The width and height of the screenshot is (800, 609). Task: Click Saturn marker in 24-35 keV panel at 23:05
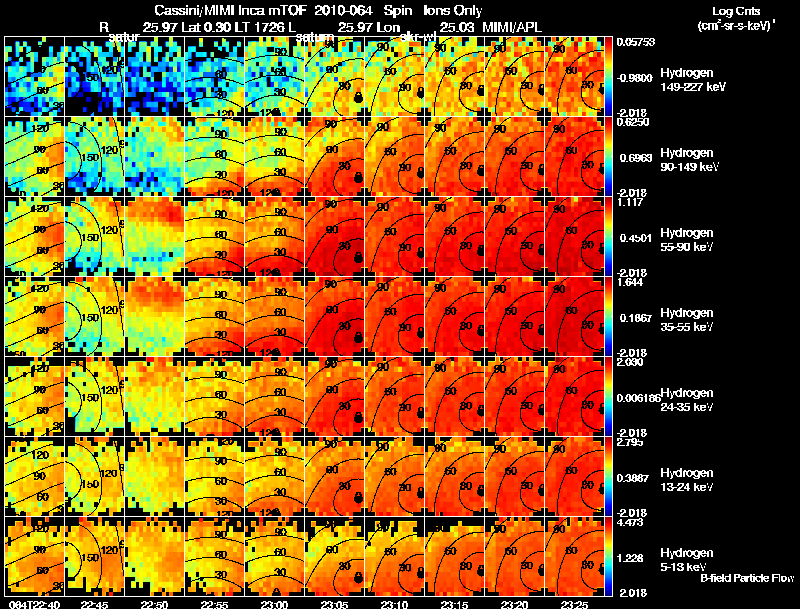358,418
